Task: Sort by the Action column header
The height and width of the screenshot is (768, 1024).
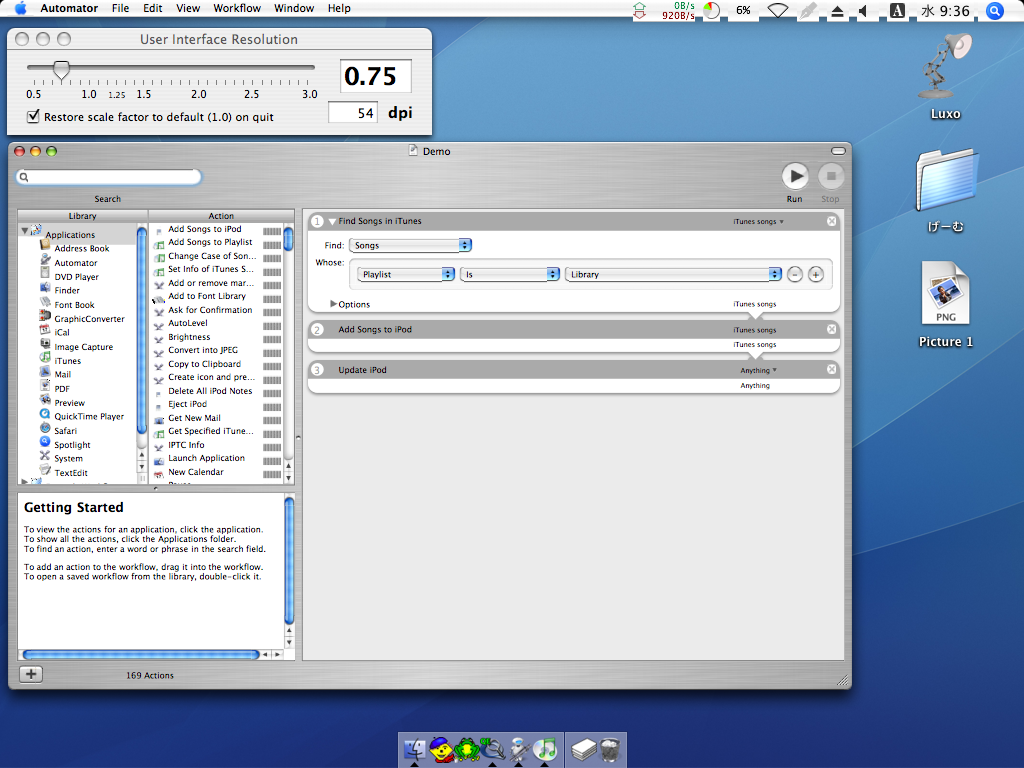Action: pos(221,216)
